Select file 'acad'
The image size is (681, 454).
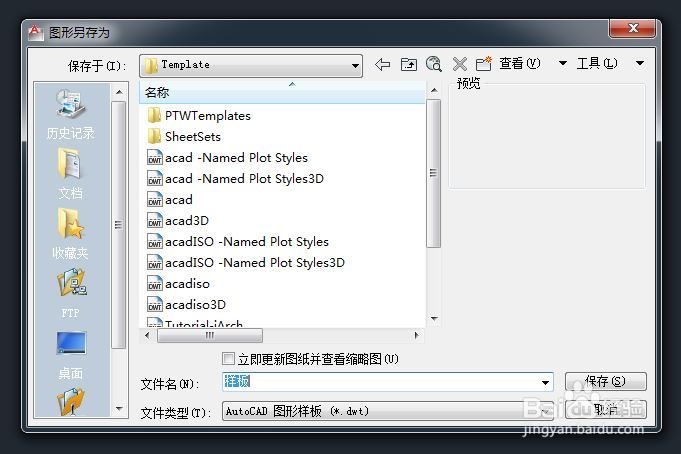[x=170, y=200]
